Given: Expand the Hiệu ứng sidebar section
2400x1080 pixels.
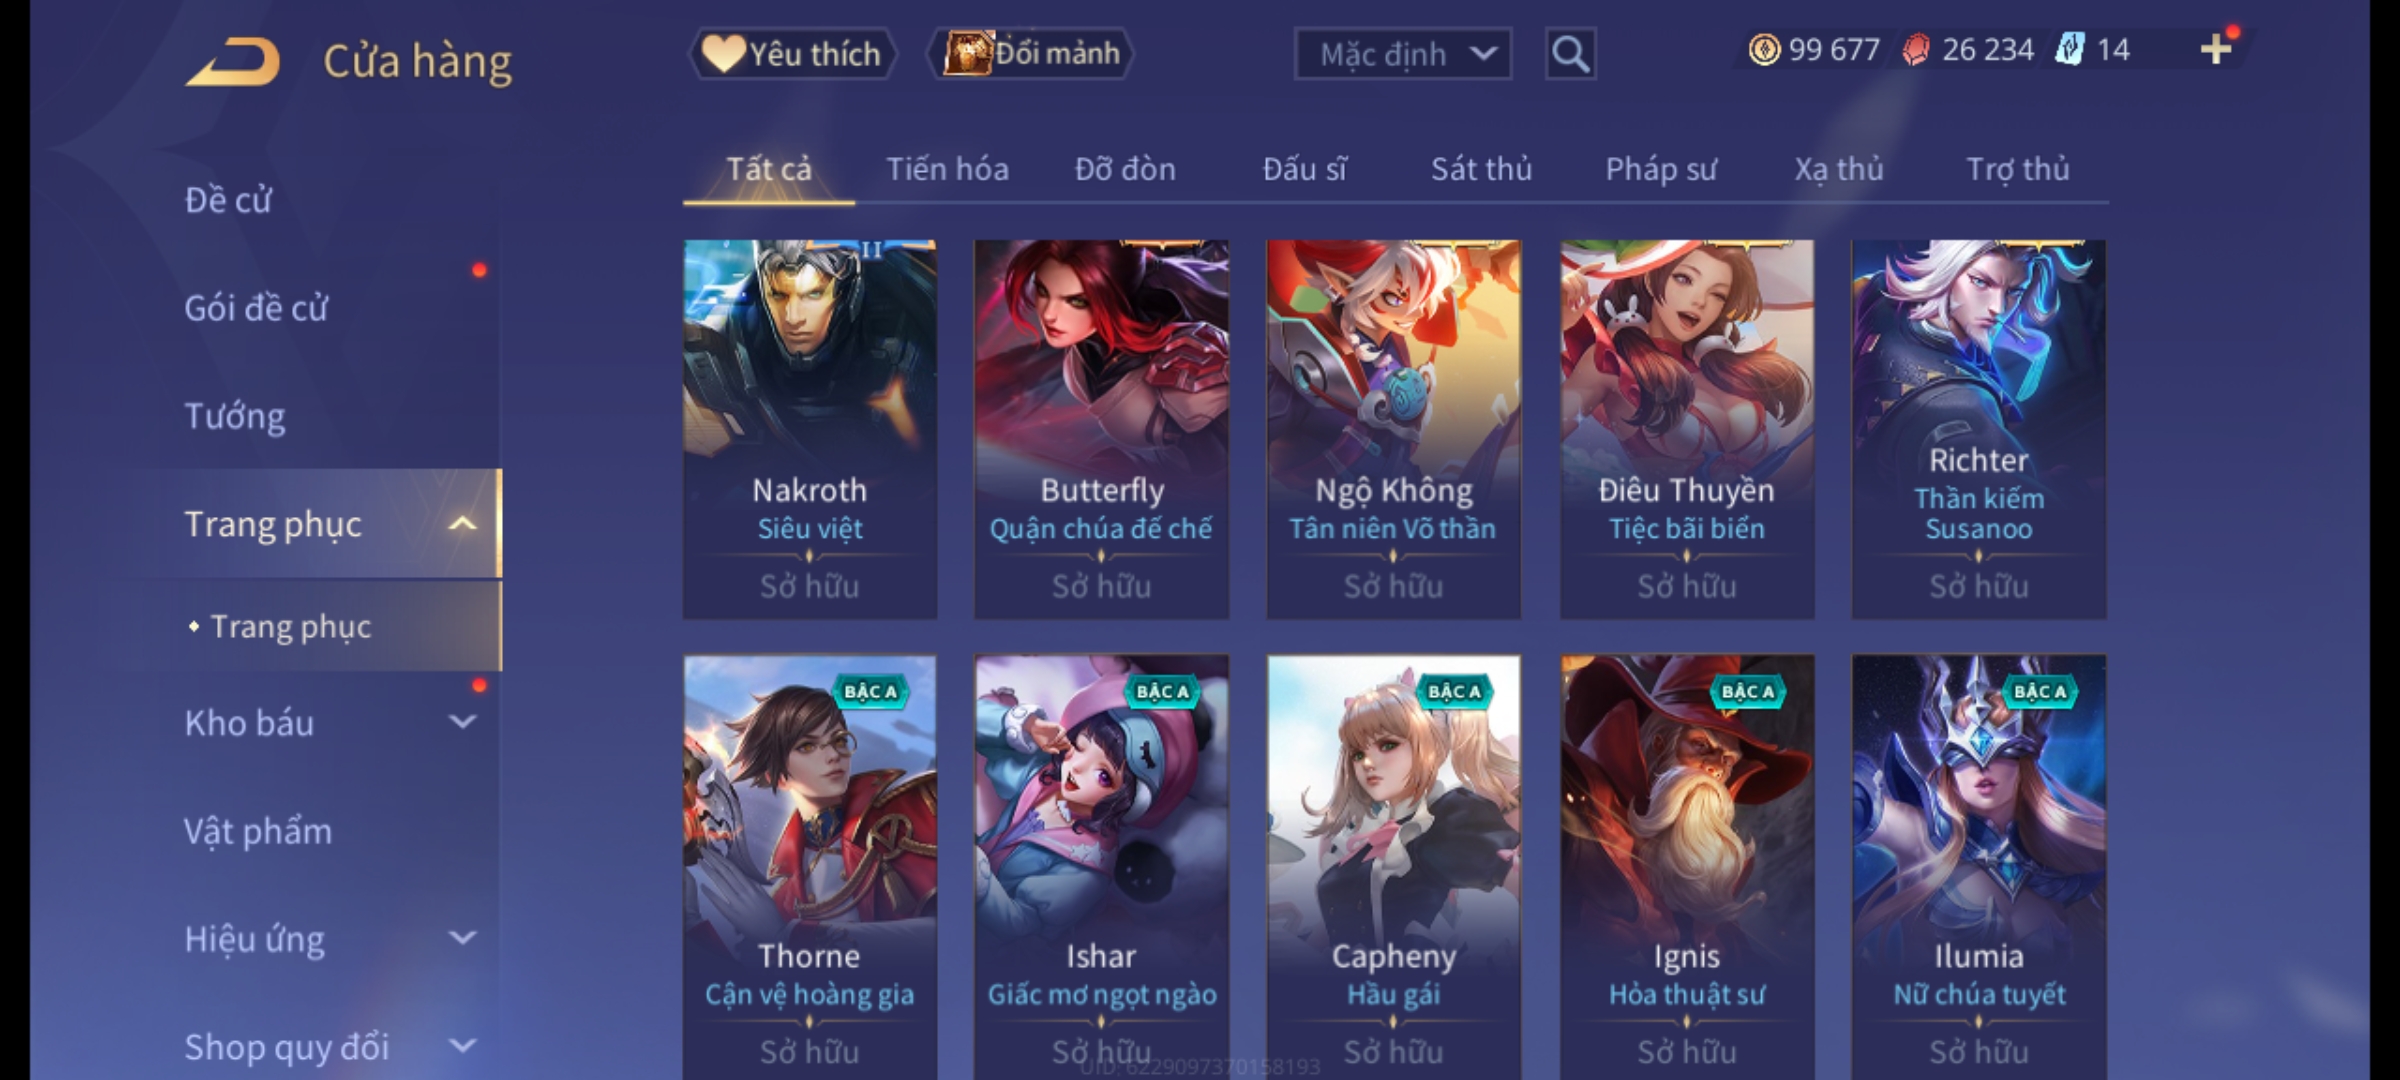Looking at the screenshot, I should coord(462,938).
